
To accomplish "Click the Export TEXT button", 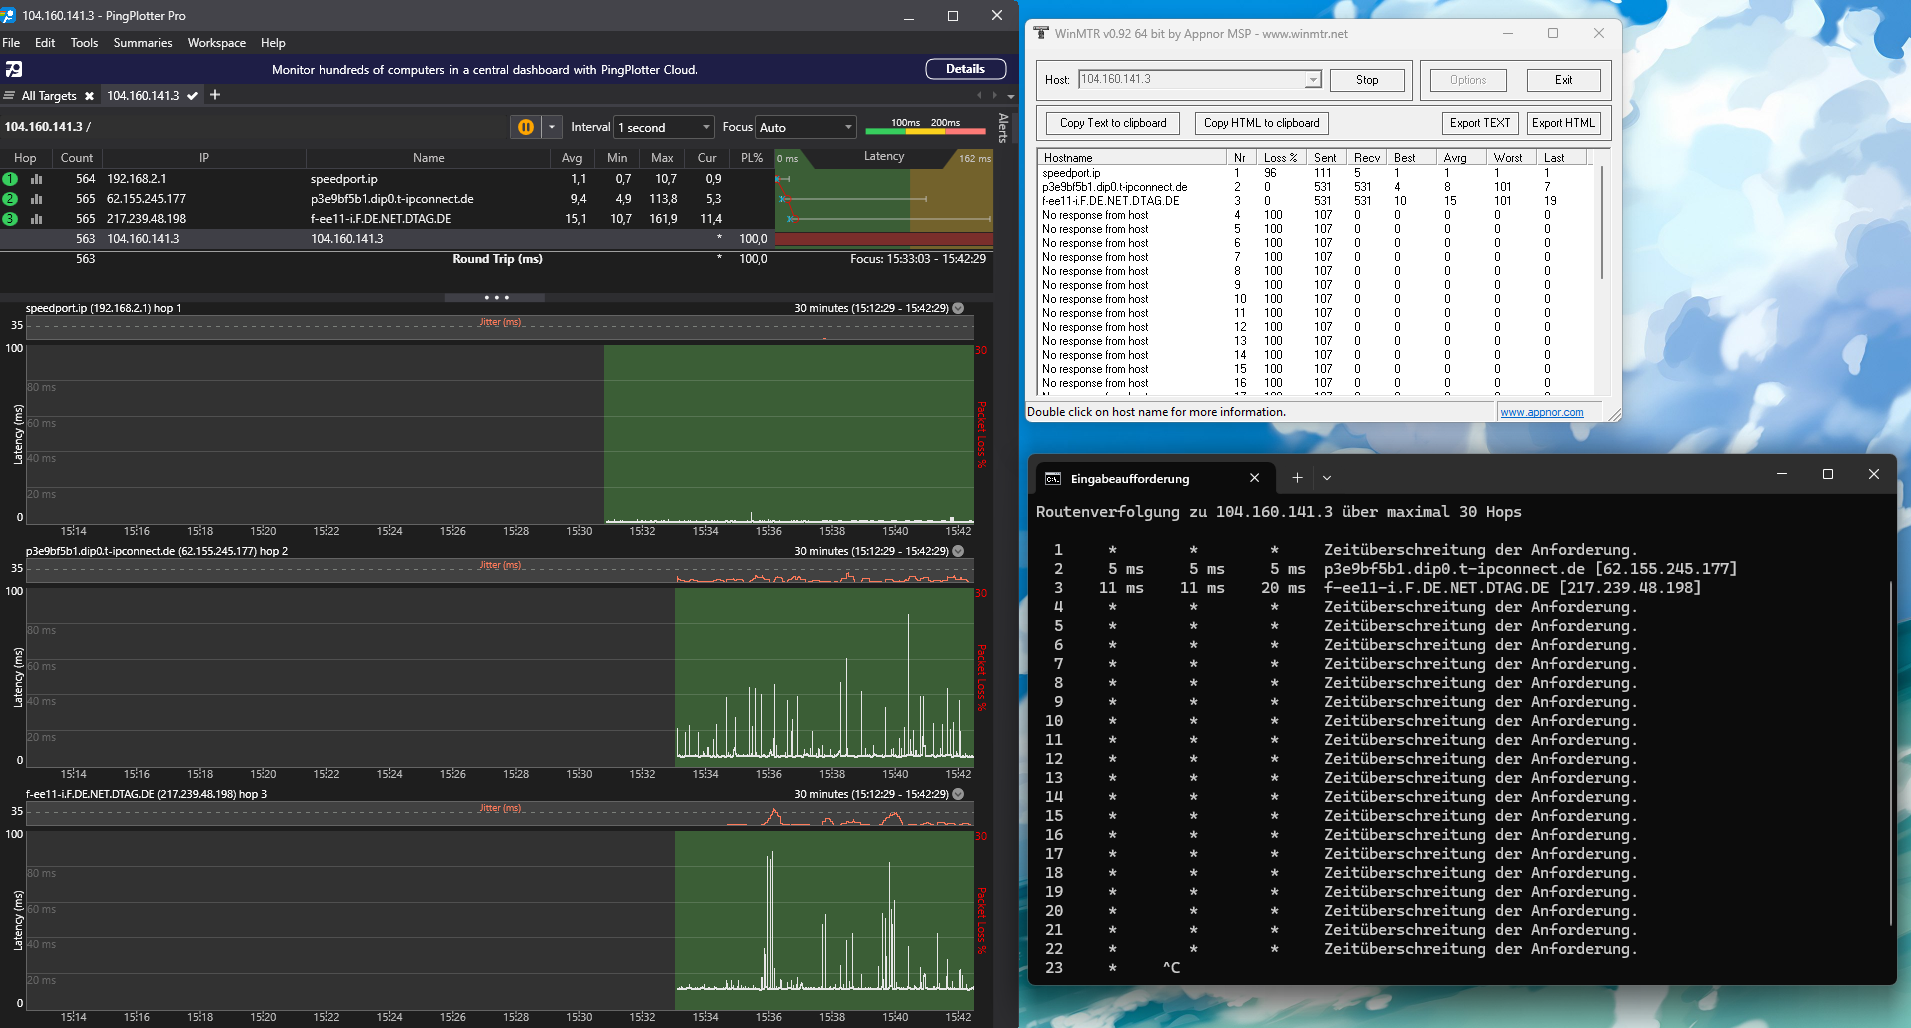I will click(1480, 123).
